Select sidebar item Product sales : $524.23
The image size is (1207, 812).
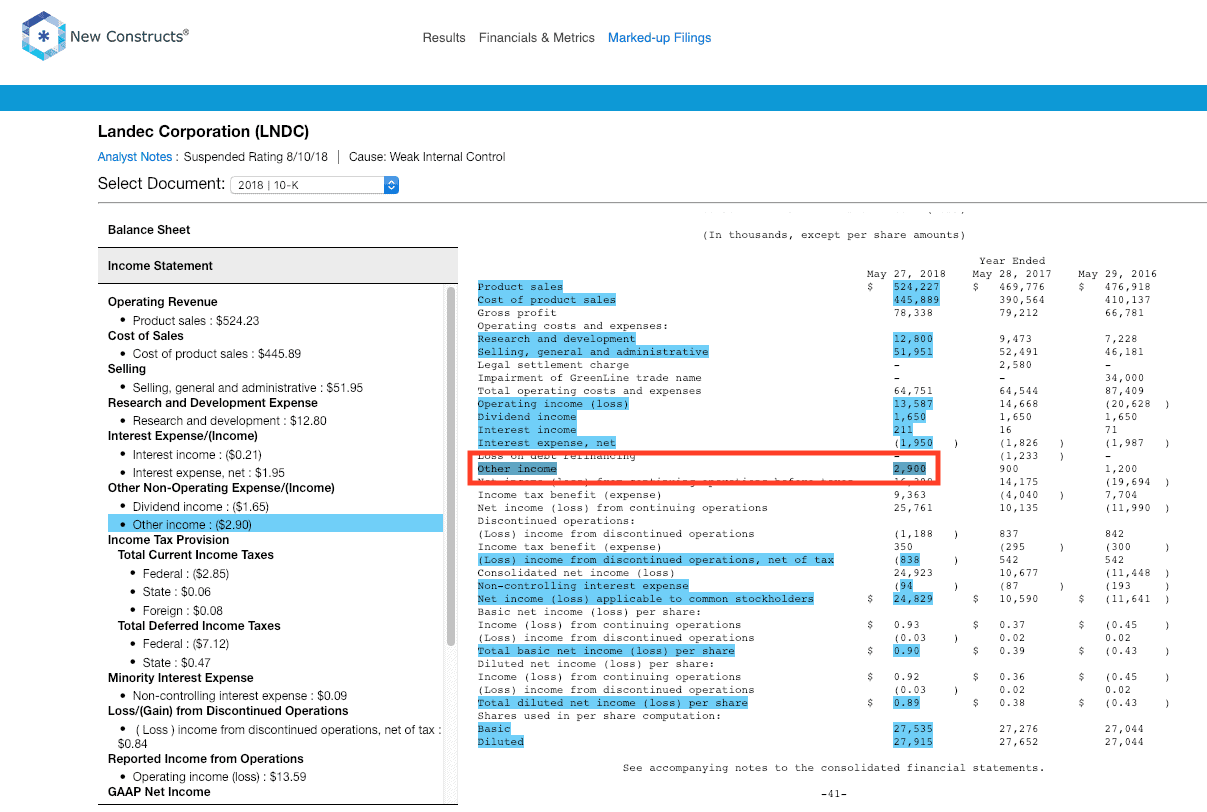click(196, 321)
